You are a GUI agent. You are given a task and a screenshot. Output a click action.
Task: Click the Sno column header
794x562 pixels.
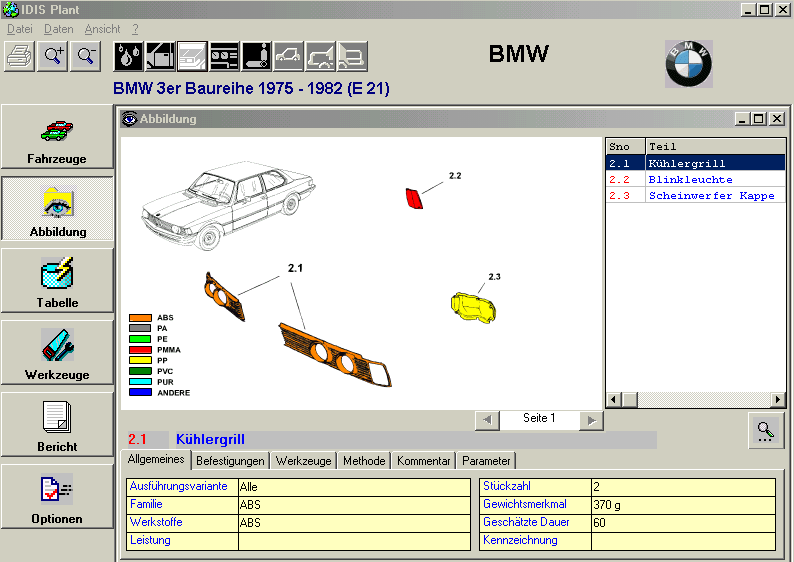625,146
